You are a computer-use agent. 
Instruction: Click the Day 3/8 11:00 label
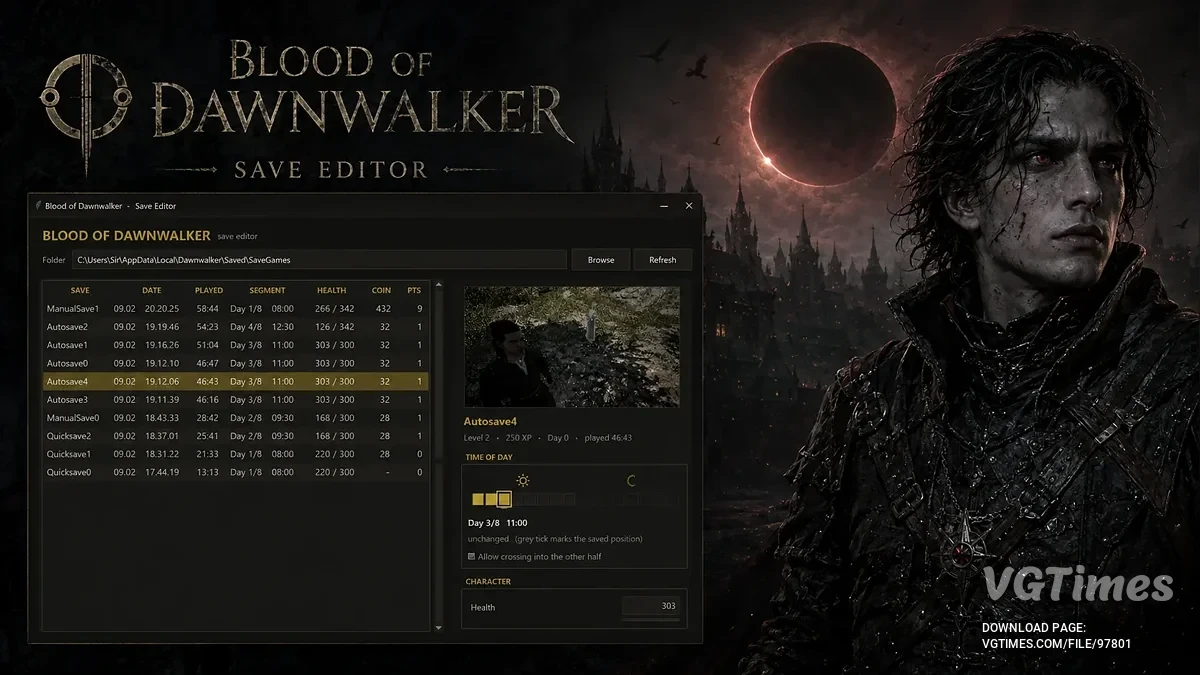click(498, 523)
